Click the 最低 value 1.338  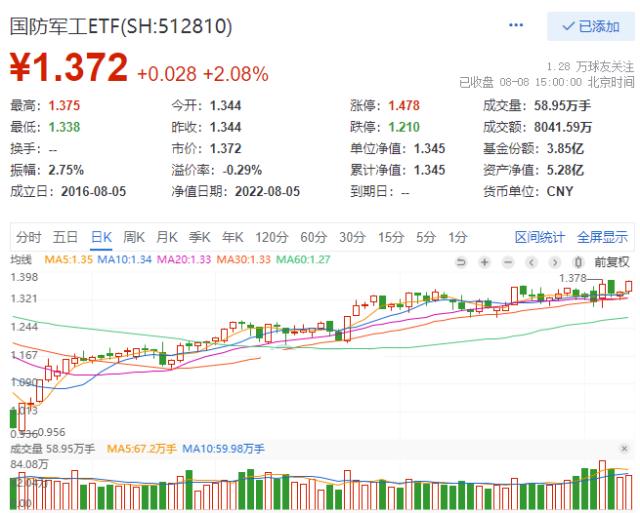click(x=64, y=127)
